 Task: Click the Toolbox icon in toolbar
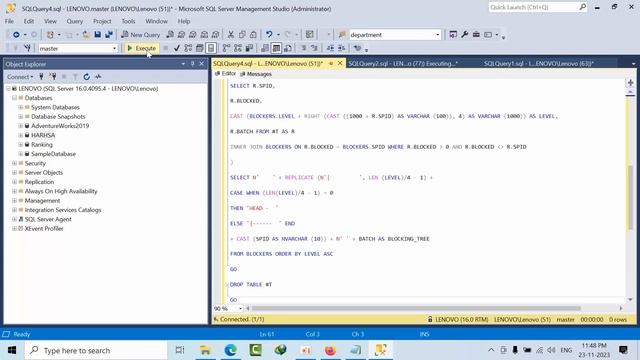click(x=476, y=35)
